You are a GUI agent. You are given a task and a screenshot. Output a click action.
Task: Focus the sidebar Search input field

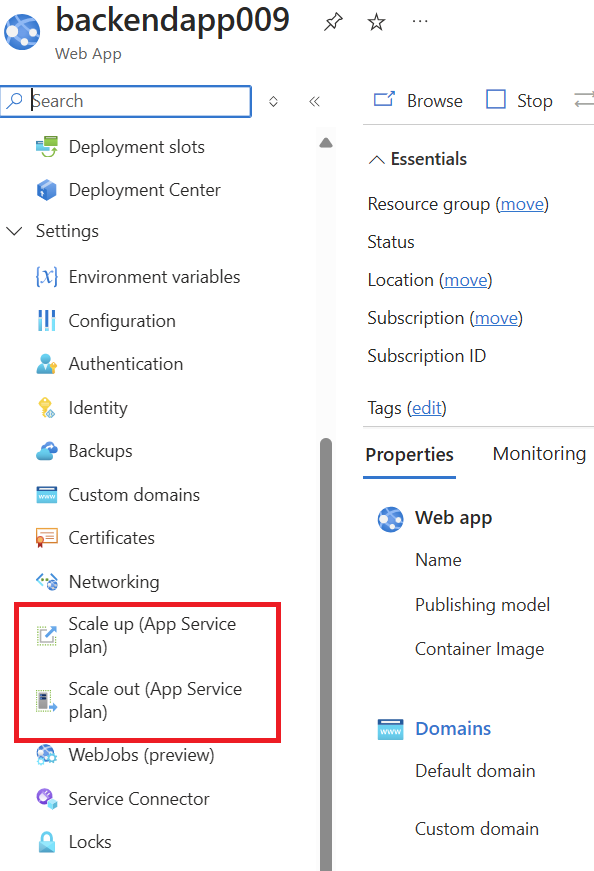126,101
